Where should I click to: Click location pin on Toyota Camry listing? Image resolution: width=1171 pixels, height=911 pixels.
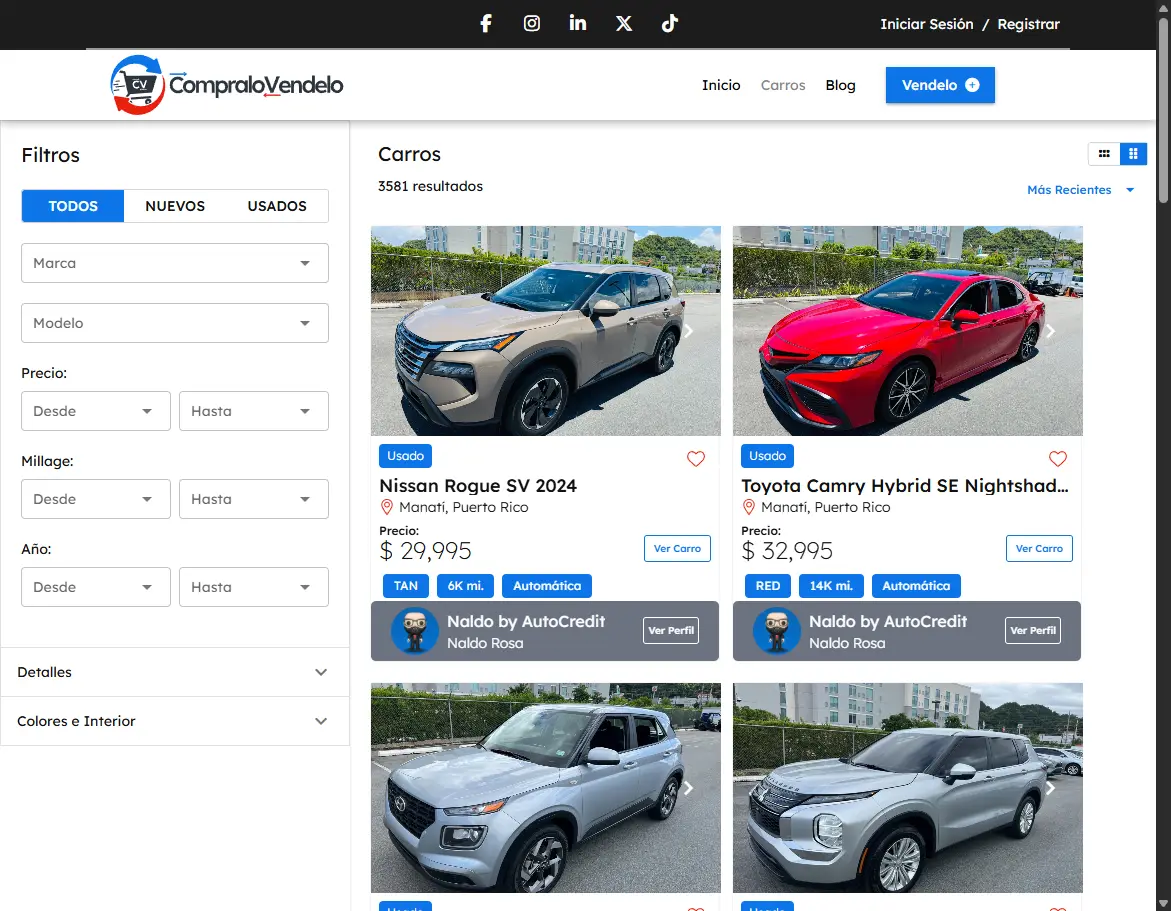(749, 508)
